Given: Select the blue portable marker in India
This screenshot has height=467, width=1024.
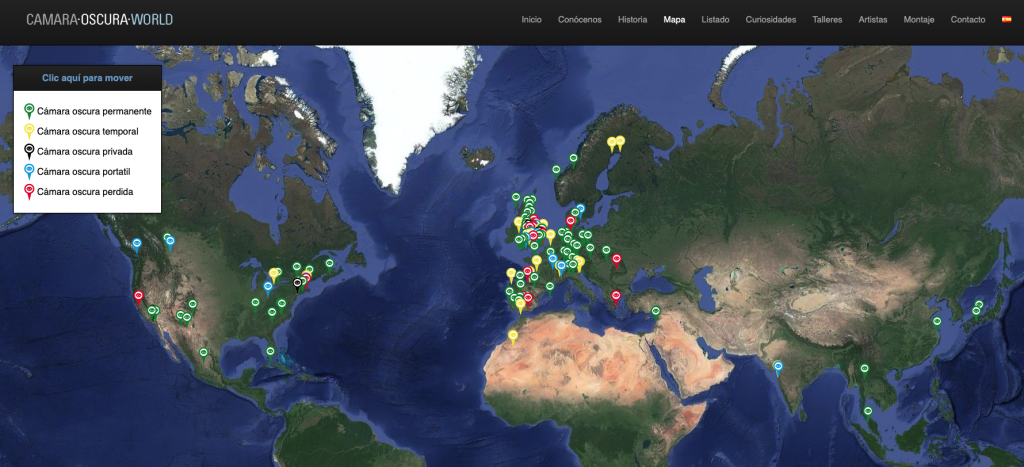Looking at the screenshot, I should [x=778, y=367].
